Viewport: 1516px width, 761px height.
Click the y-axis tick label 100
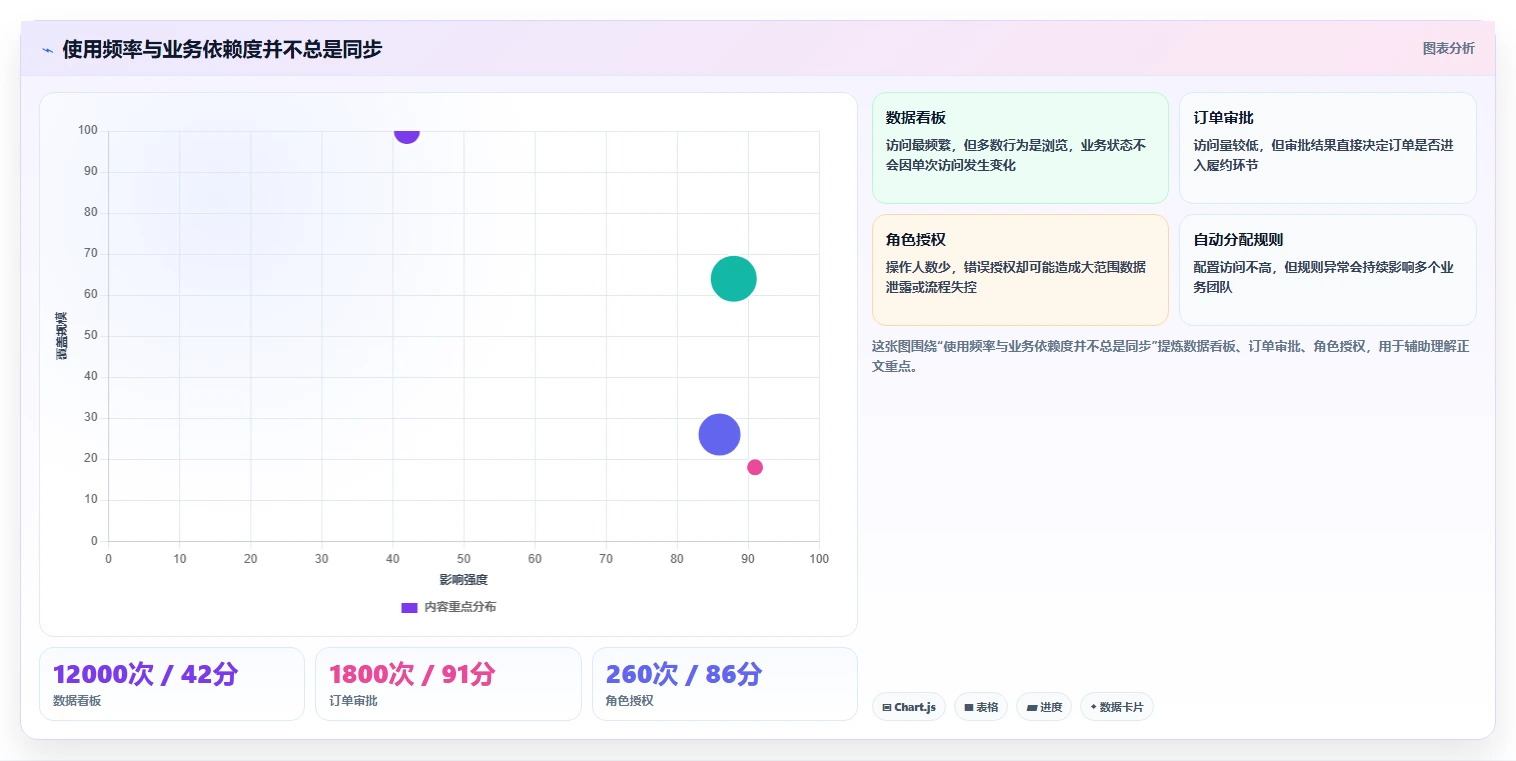click(x=88, y=130)
